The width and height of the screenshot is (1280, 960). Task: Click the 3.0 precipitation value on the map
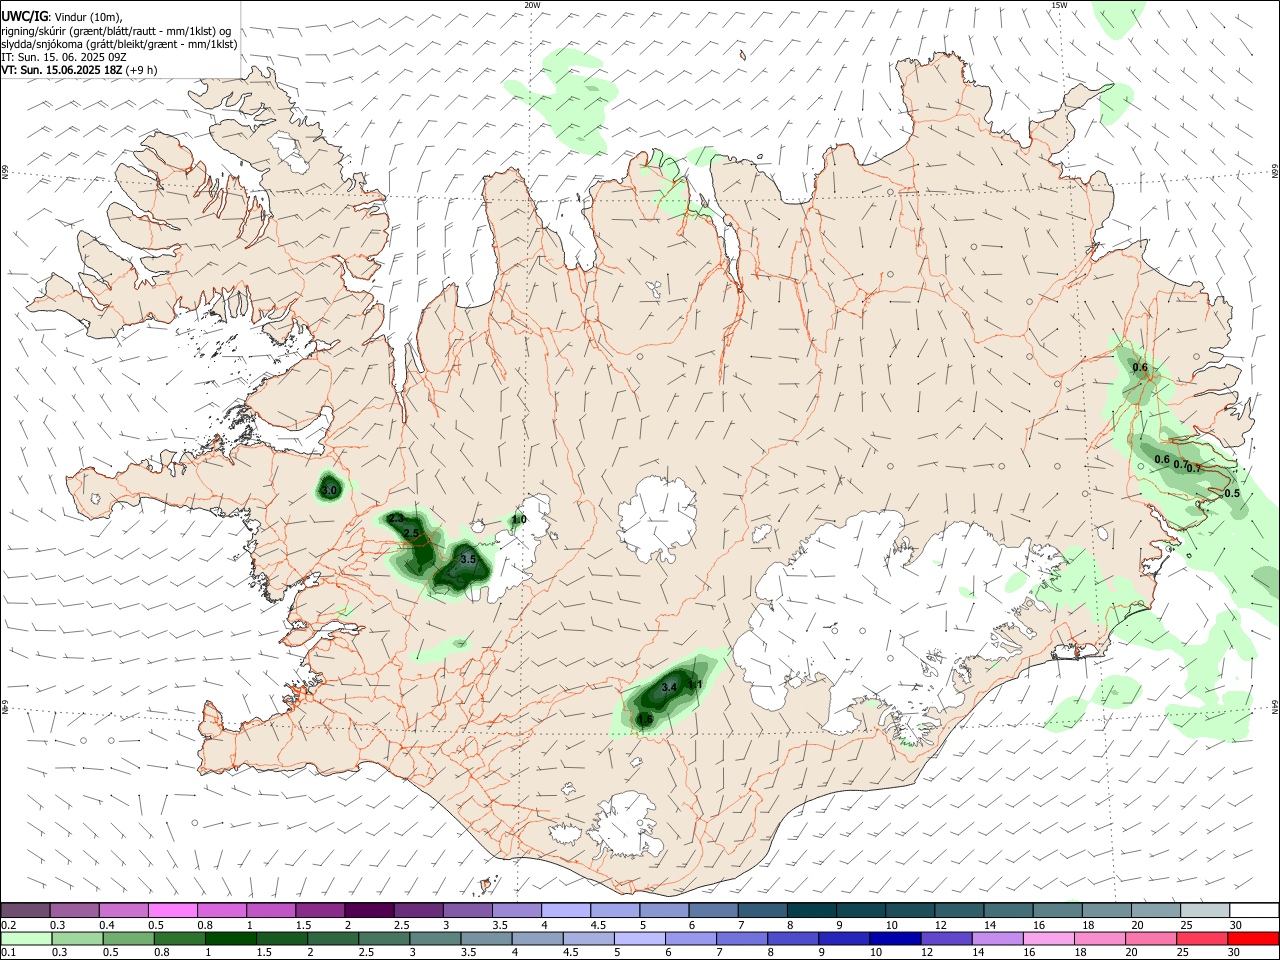(330, 490)
